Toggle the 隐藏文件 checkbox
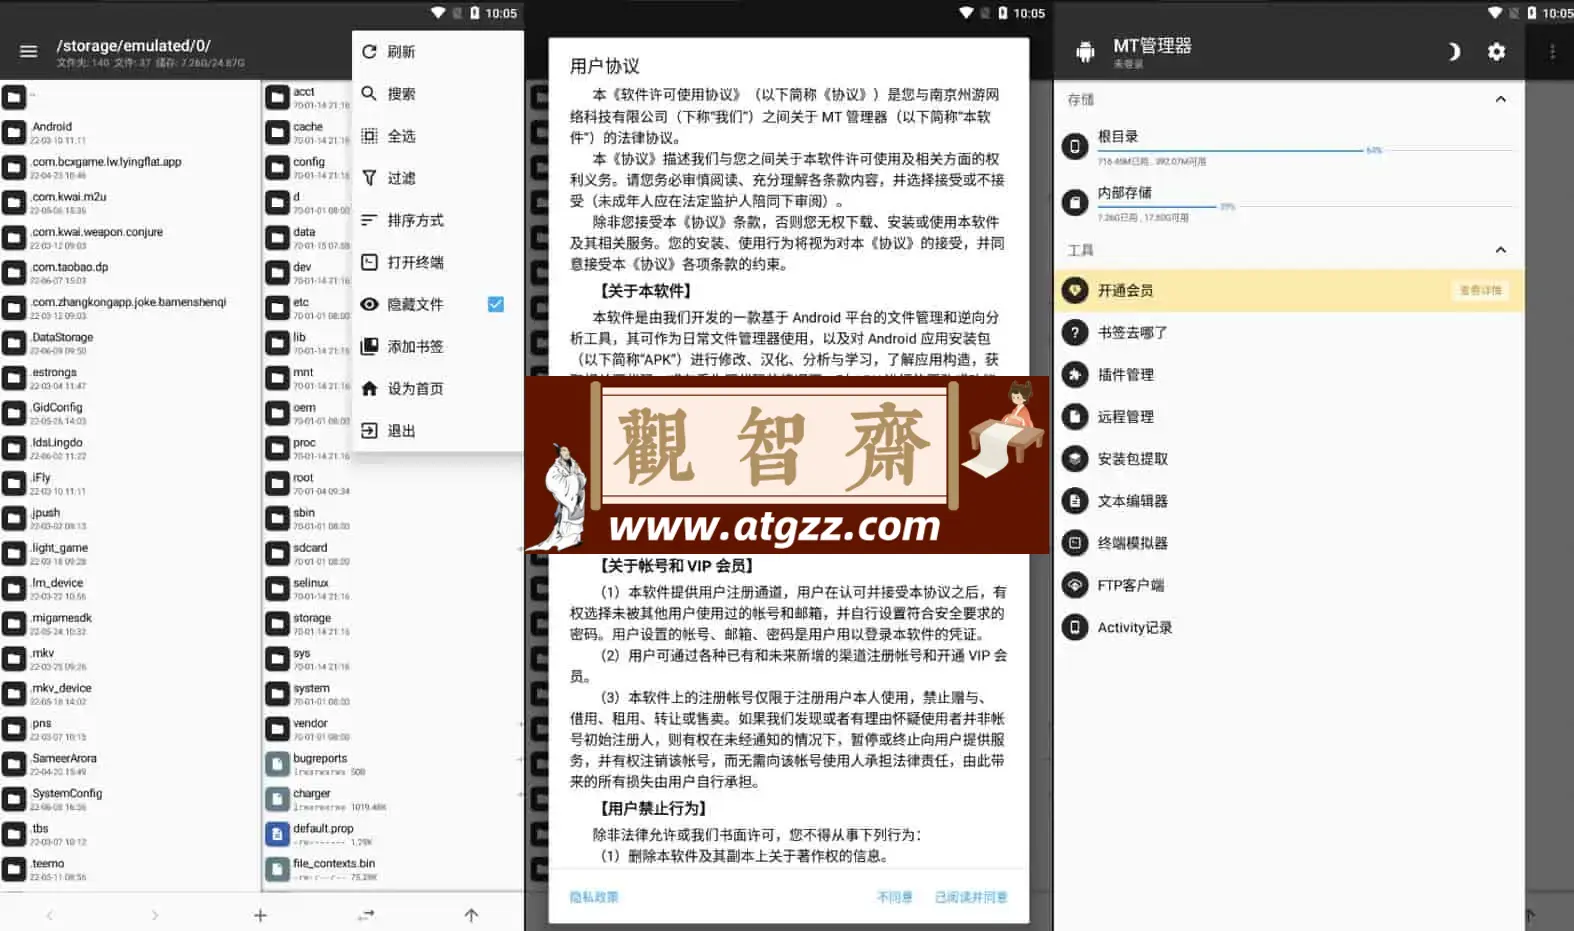 coord(495,304)
